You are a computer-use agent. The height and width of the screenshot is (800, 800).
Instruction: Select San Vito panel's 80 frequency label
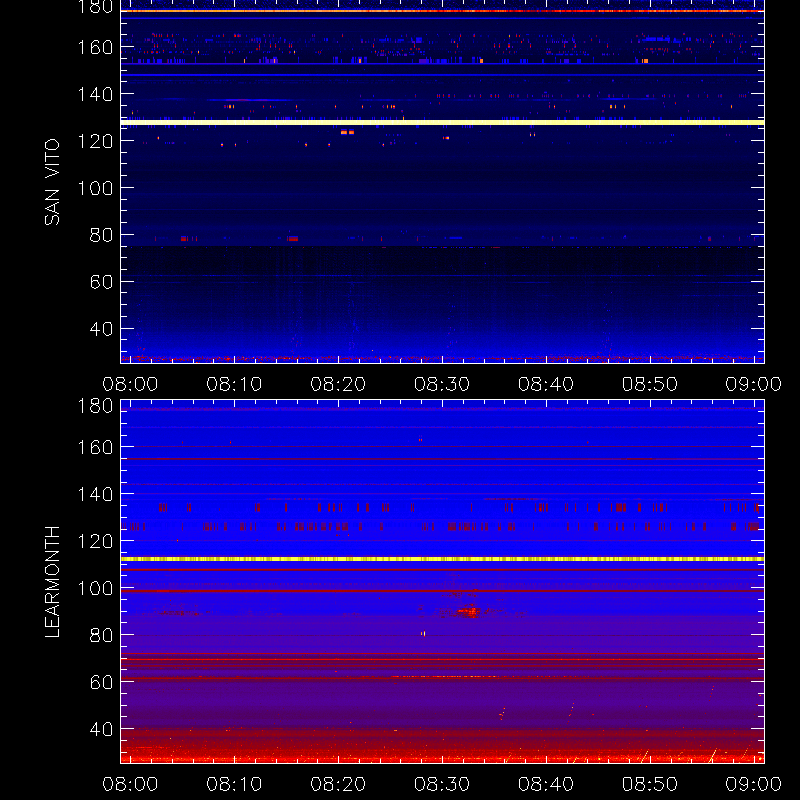tap(101, 235)
